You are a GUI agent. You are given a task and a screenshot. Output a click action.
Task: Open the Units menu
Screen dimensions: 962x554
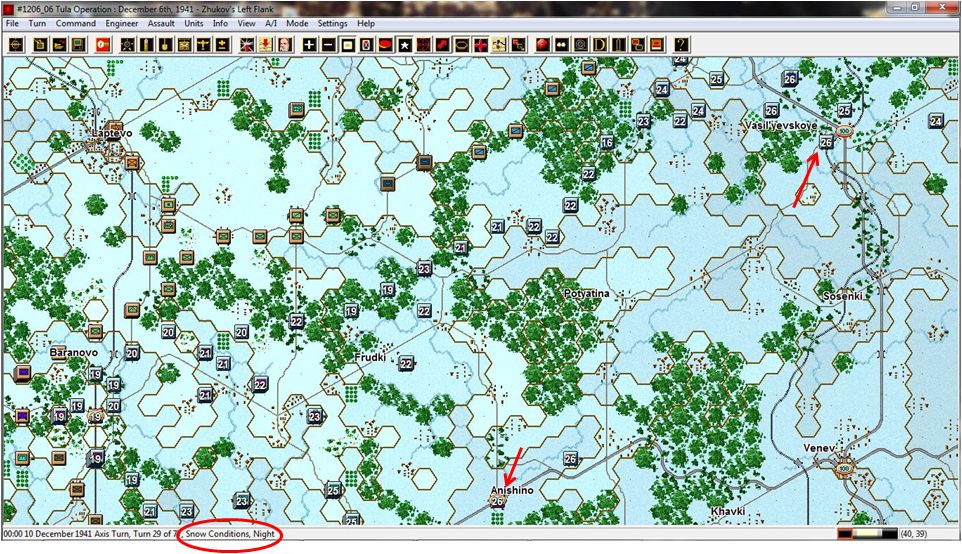194,23
